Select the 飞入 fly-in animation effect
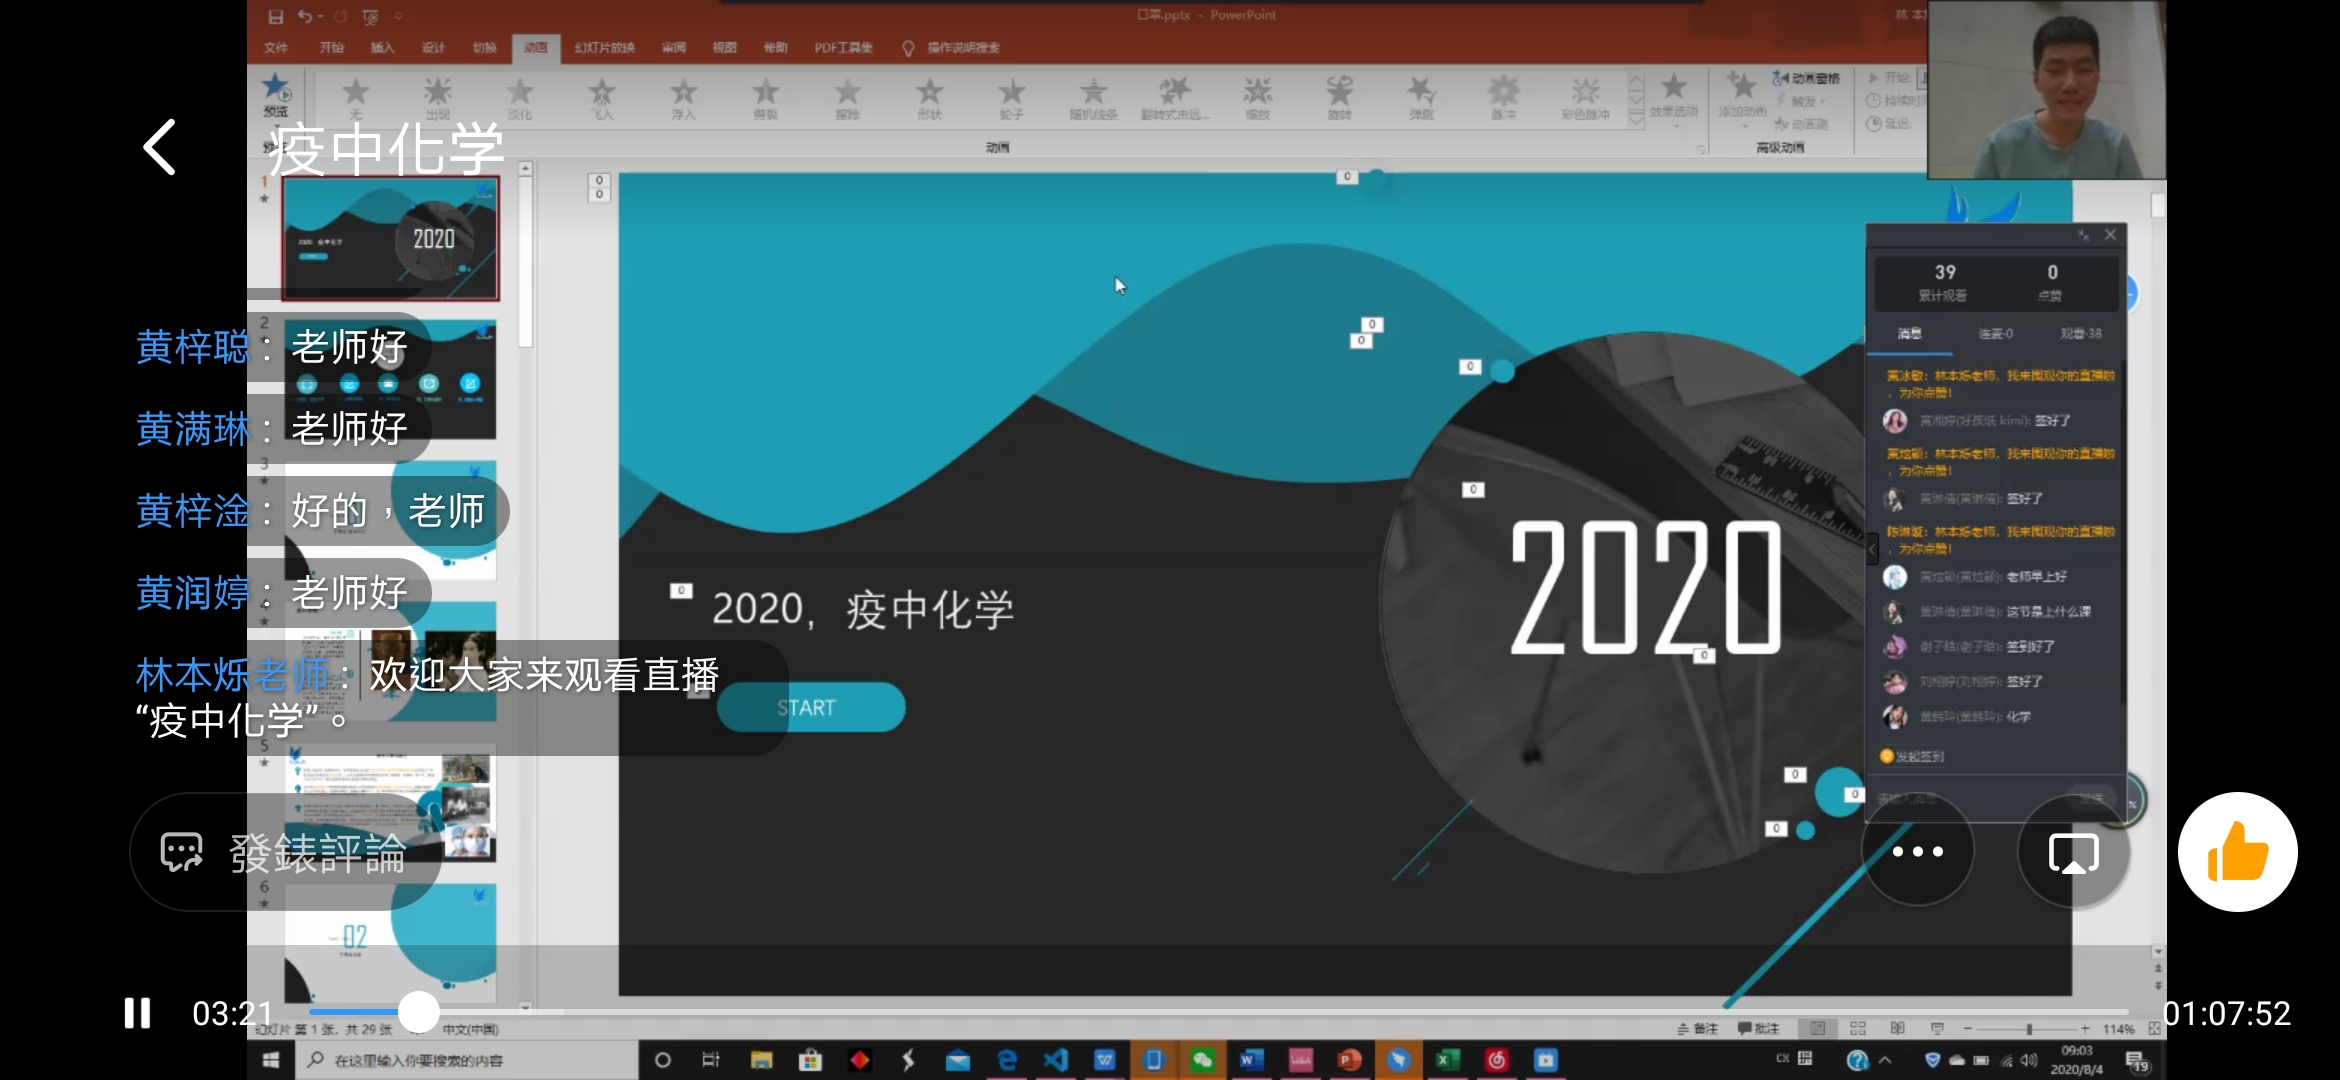Screen dimensions: 2340x1080 [x=602, y=98]
